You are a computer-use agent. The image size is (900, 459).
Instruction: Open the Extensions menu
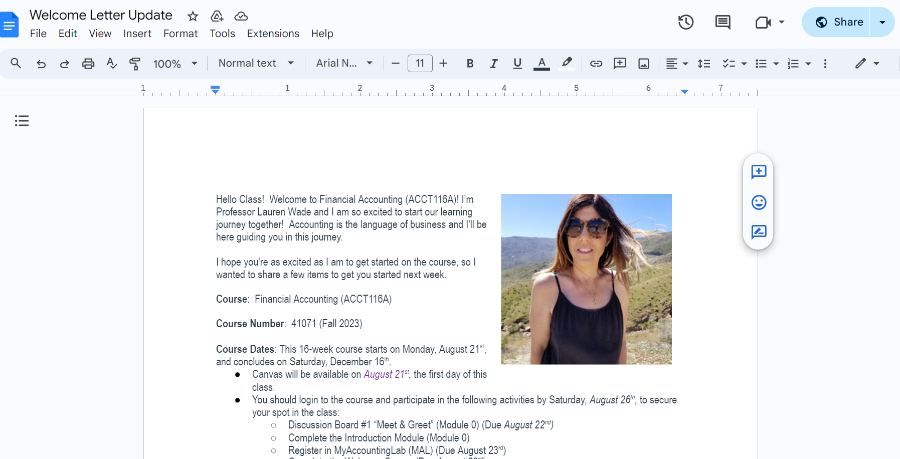(273, 33)
